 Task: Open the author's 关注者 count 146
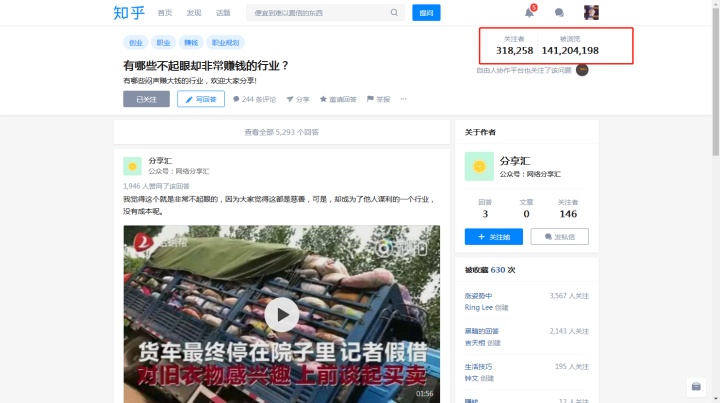[568, 209]
